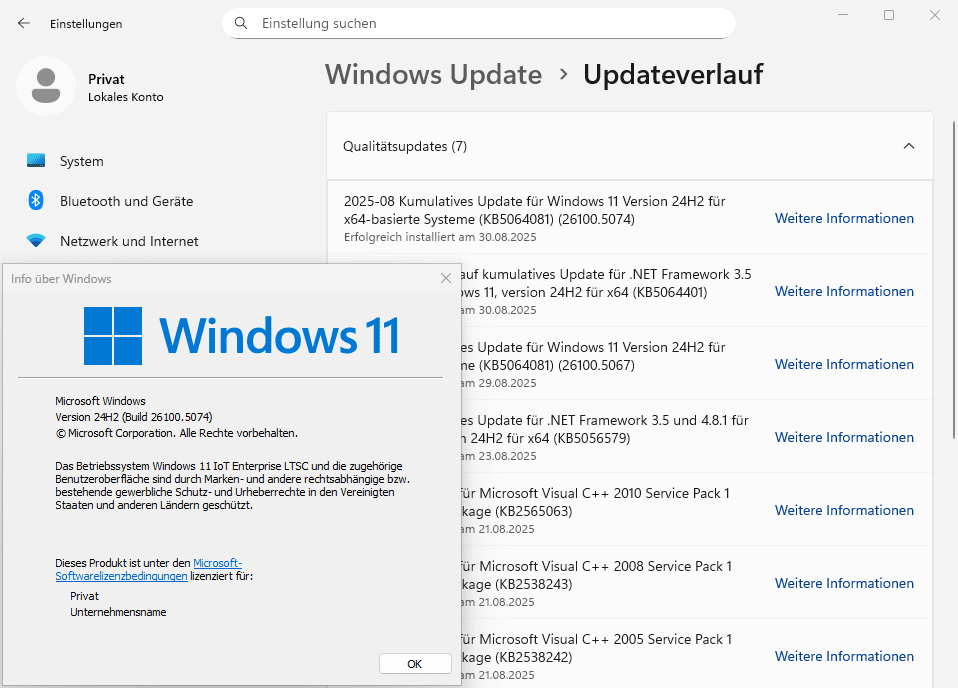Focus the Einstellung suchen search field
Screen dimensions: 958x688
pyautogui.click(x=478, y=23)
